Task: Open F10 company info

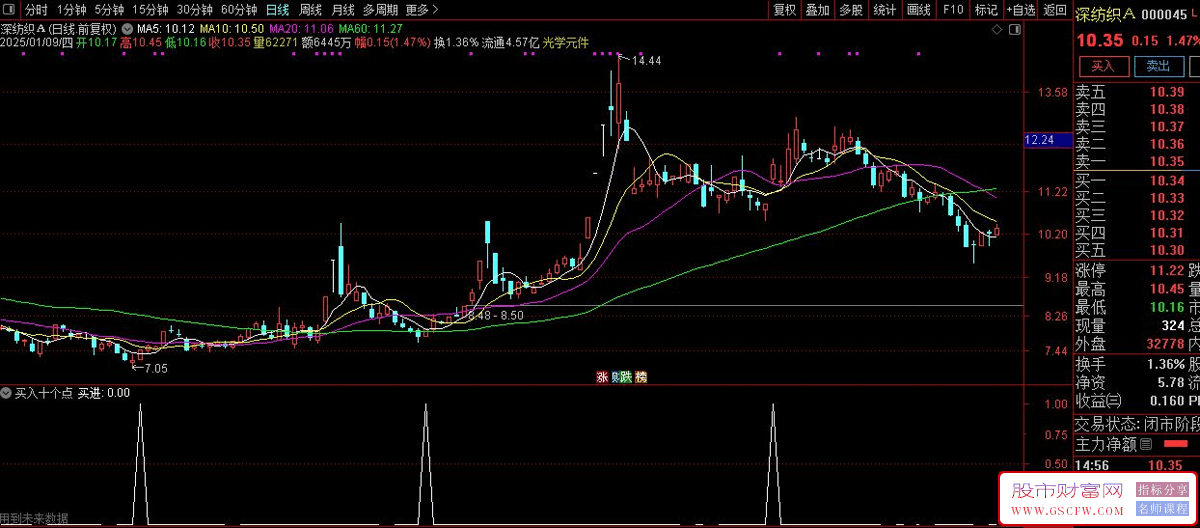Action: (952, 10)
